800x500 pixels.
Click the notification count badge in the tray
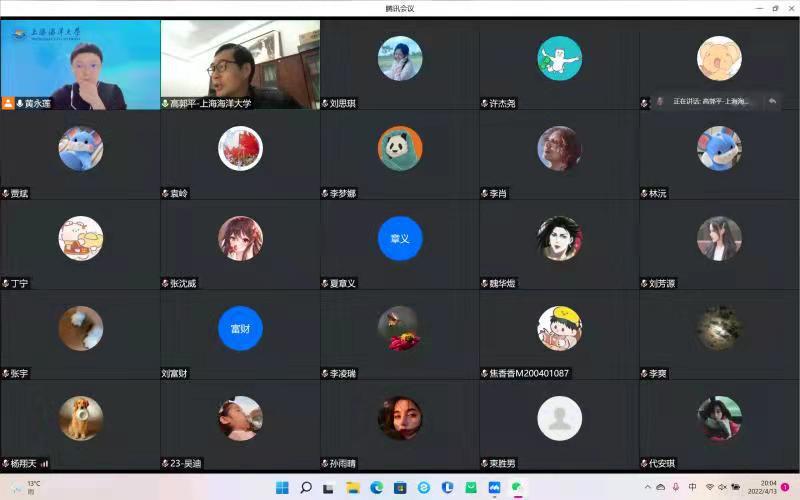coord(786,487)
